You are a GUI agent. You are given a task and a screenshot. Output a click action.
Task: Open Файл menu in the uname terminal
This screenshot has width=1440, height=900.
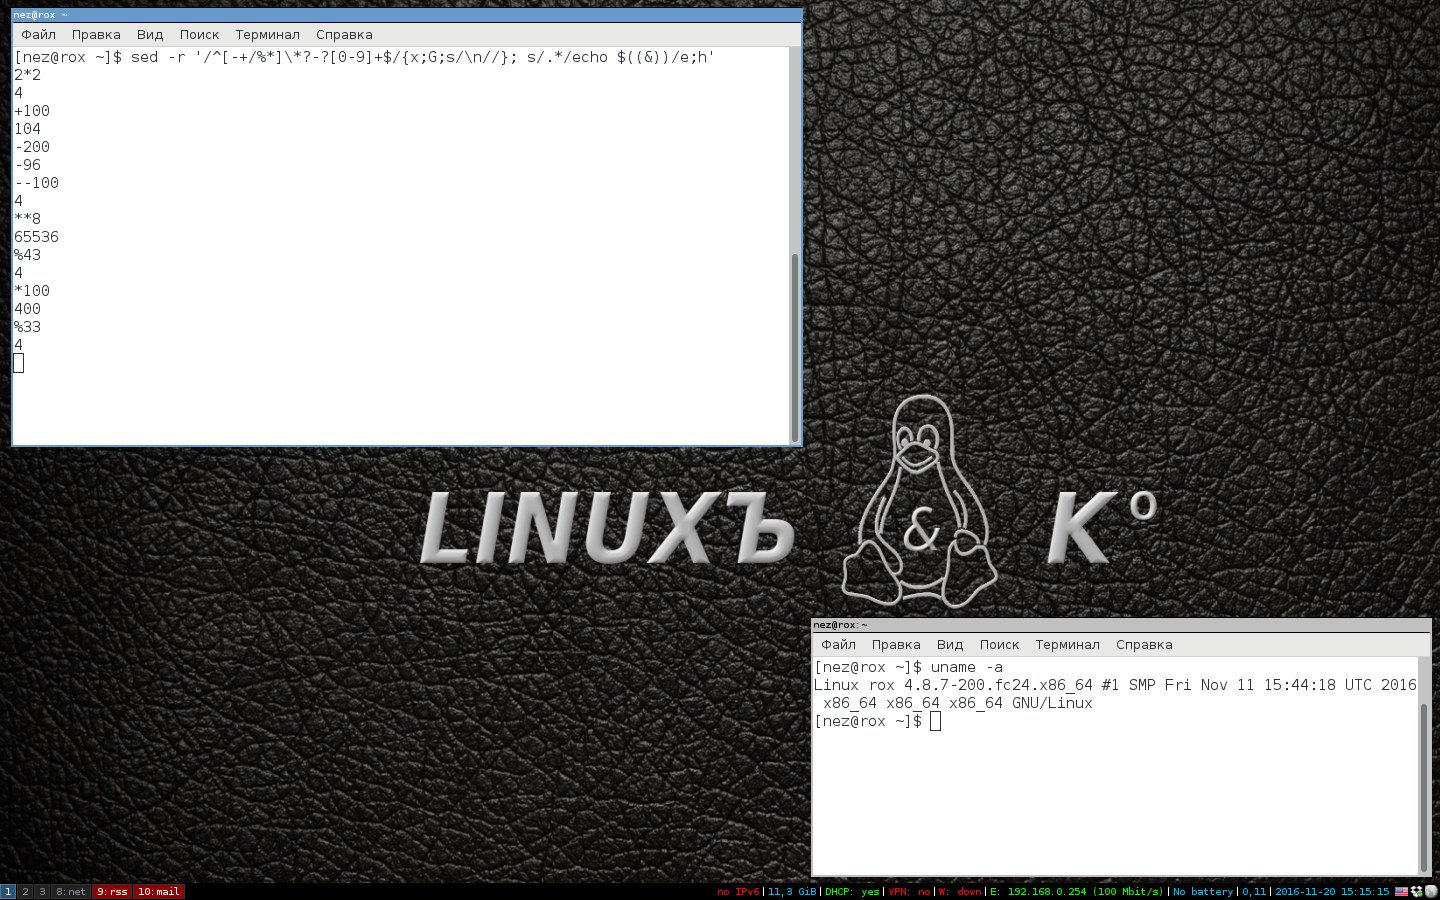tap(839, 644)
